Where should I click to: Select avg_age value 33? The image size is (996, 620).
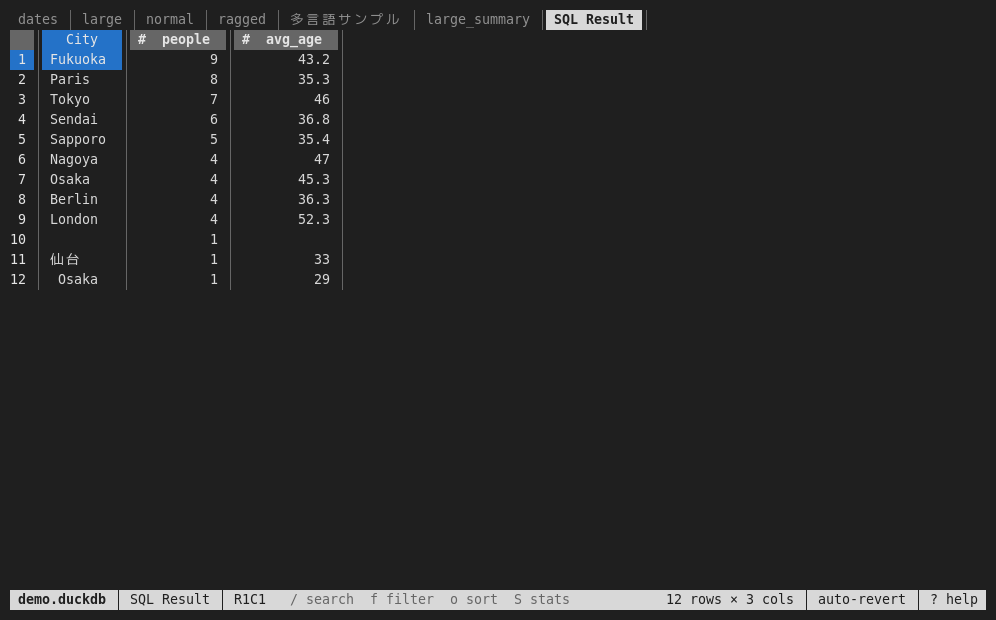point(286,259)
